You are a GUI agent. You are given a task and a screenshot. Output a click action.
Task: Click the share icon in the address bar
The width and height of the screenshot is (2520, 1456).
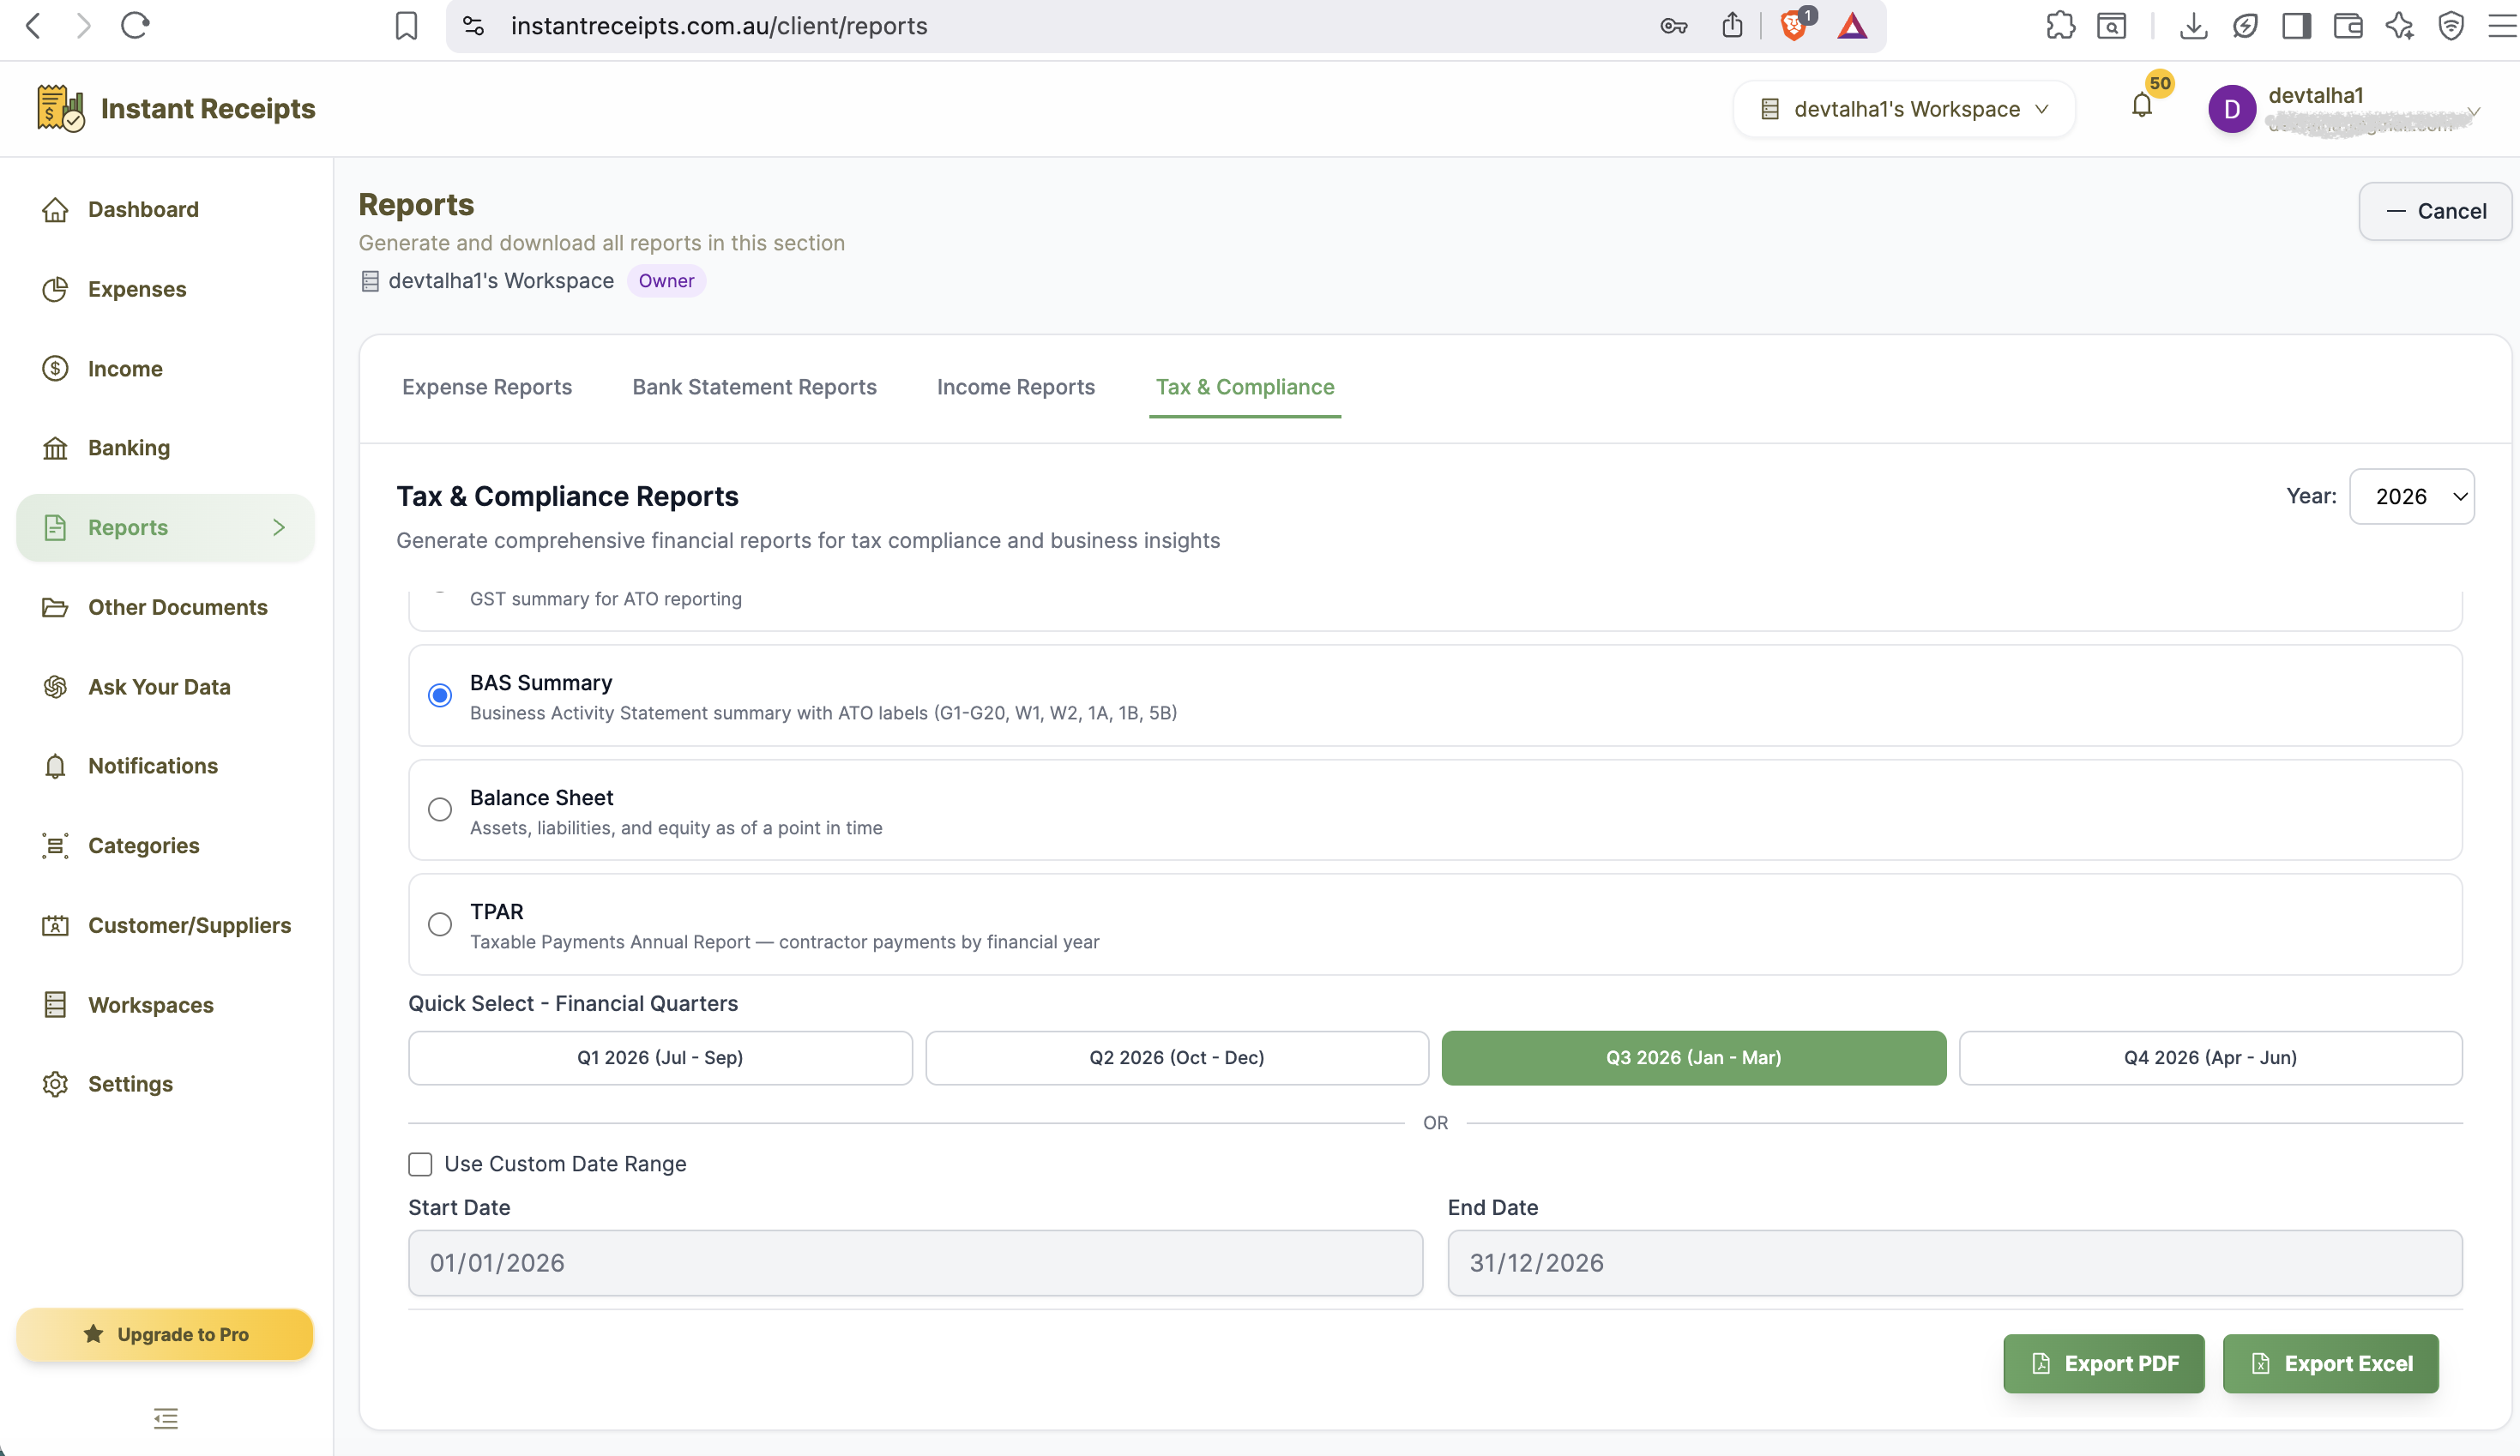(x=1732, y=25)
